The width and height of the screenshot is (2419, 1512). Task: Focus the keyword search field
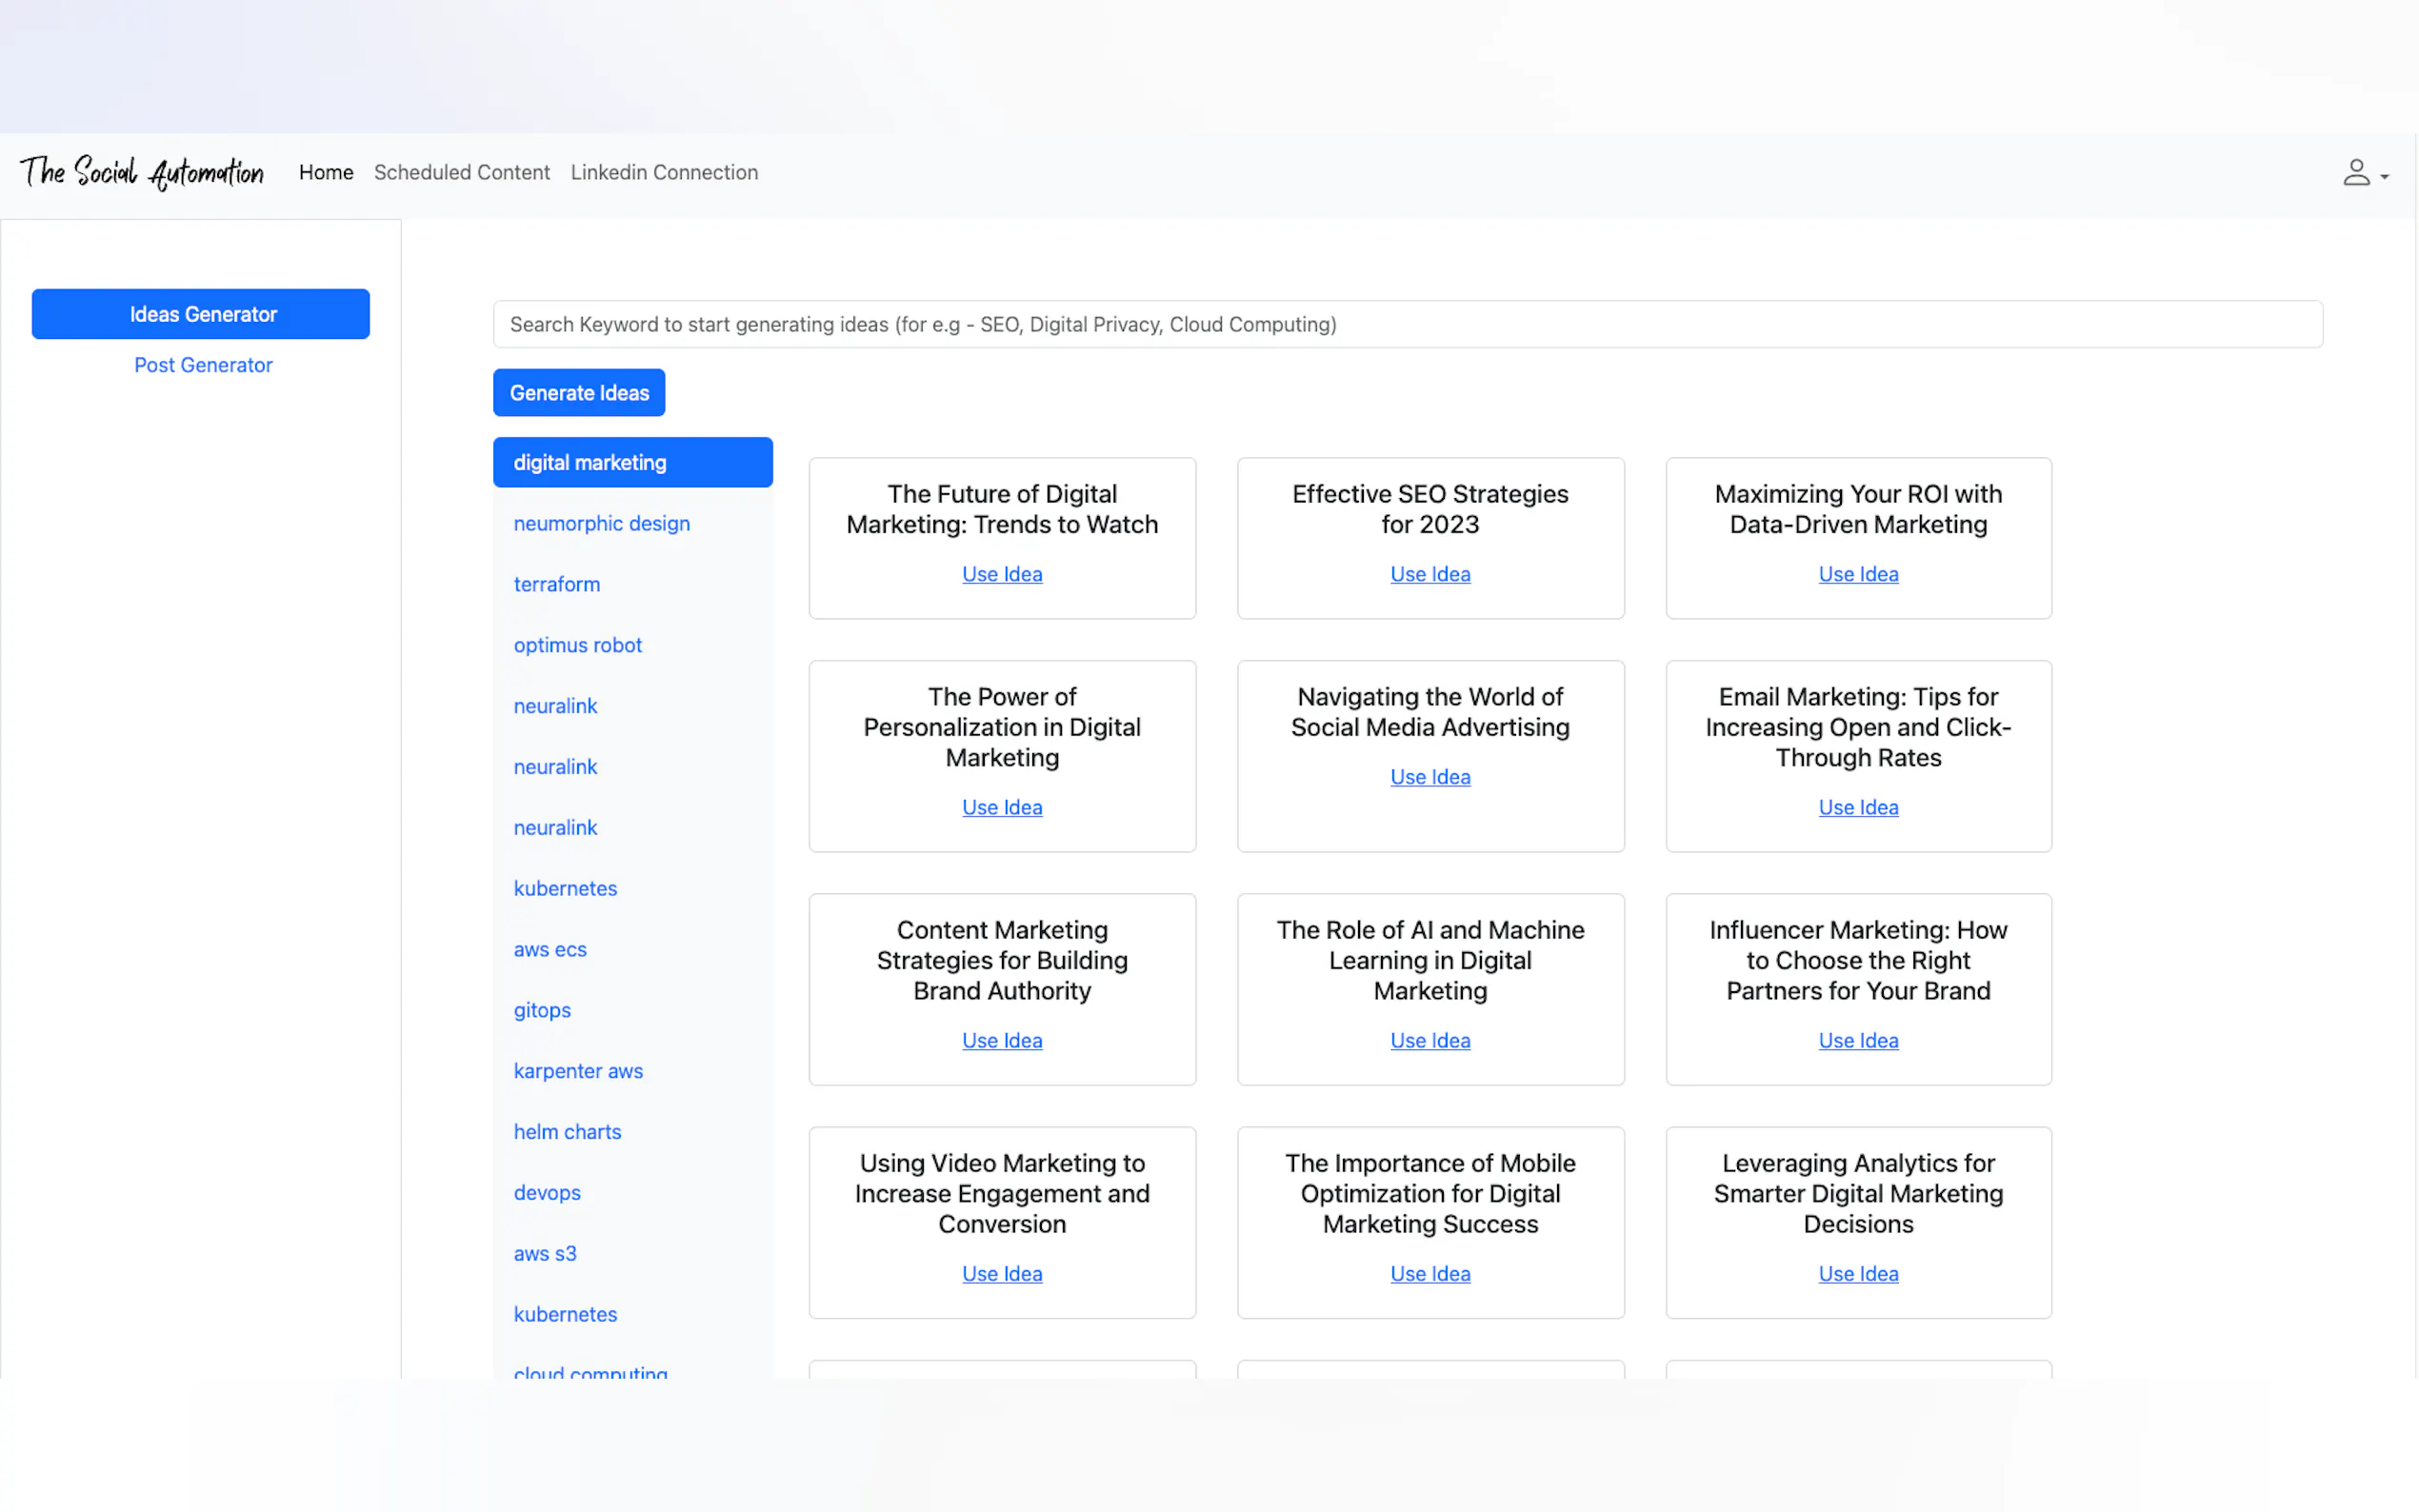(1407, 324)
